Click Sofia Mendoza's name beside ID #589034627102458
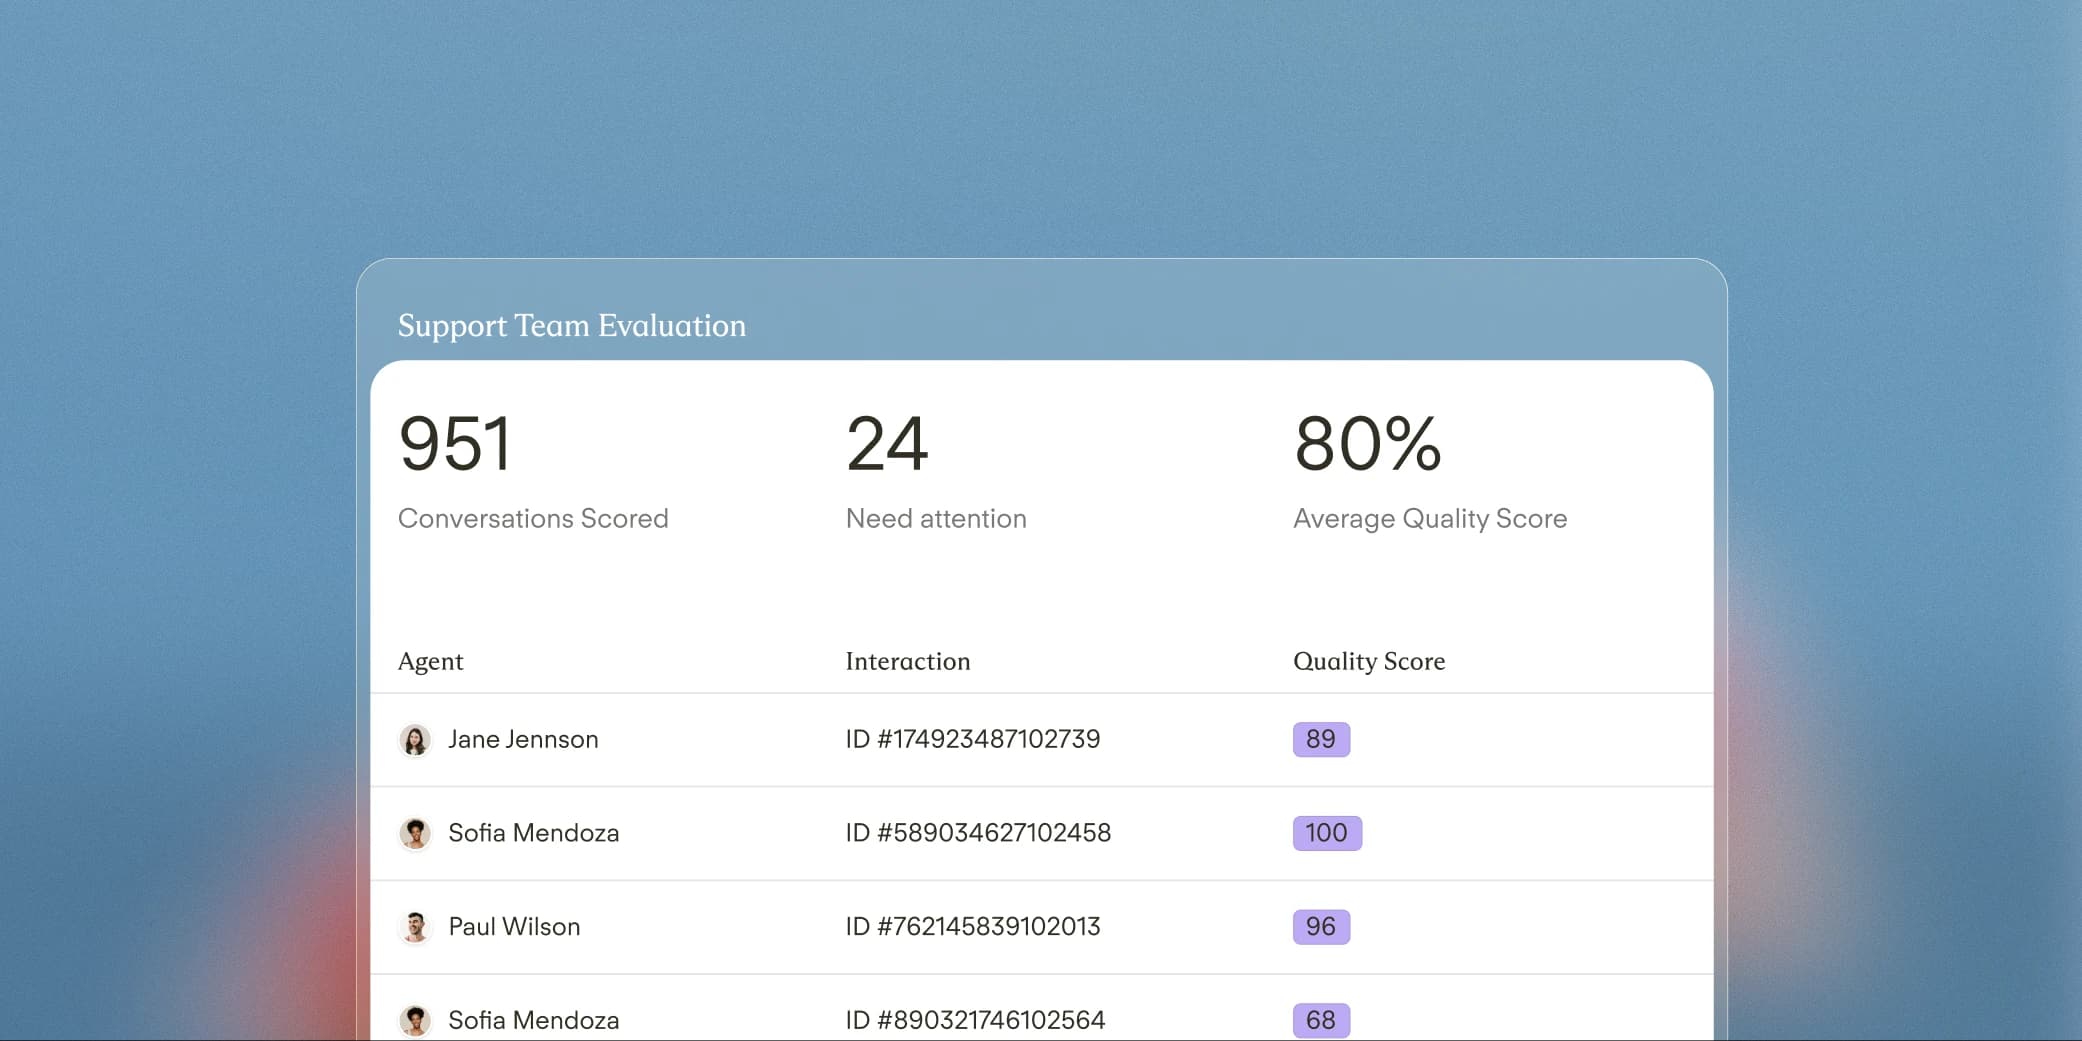2082x1041 pixels. 534,833
